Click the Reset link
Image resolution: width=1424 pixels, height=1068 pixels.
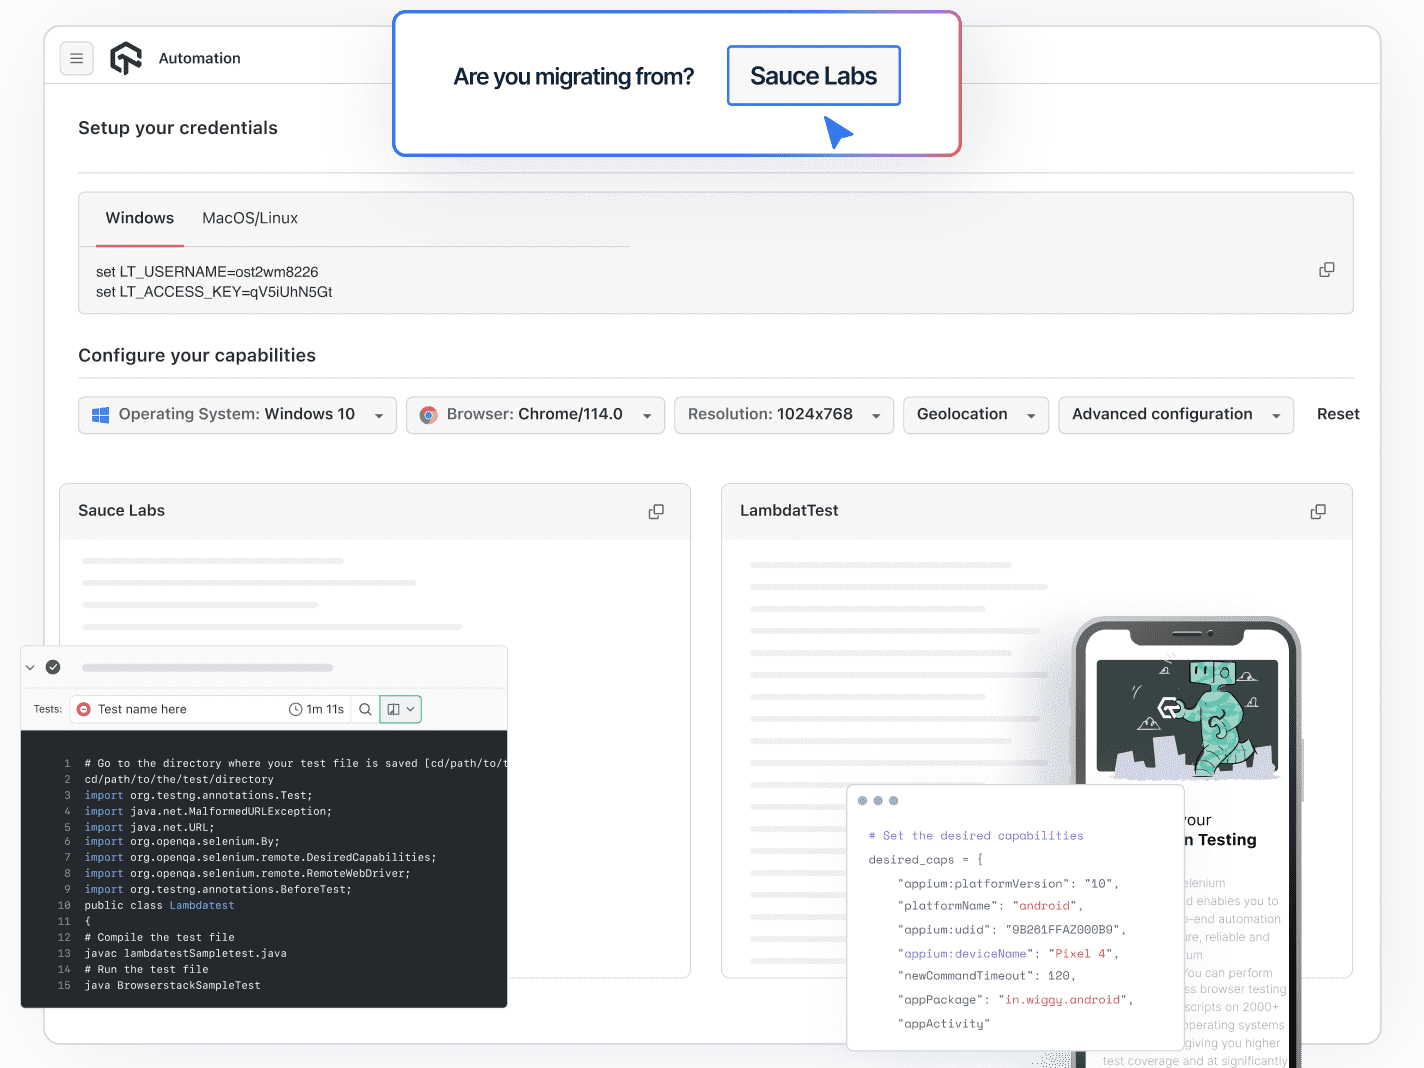[1337, 415]
